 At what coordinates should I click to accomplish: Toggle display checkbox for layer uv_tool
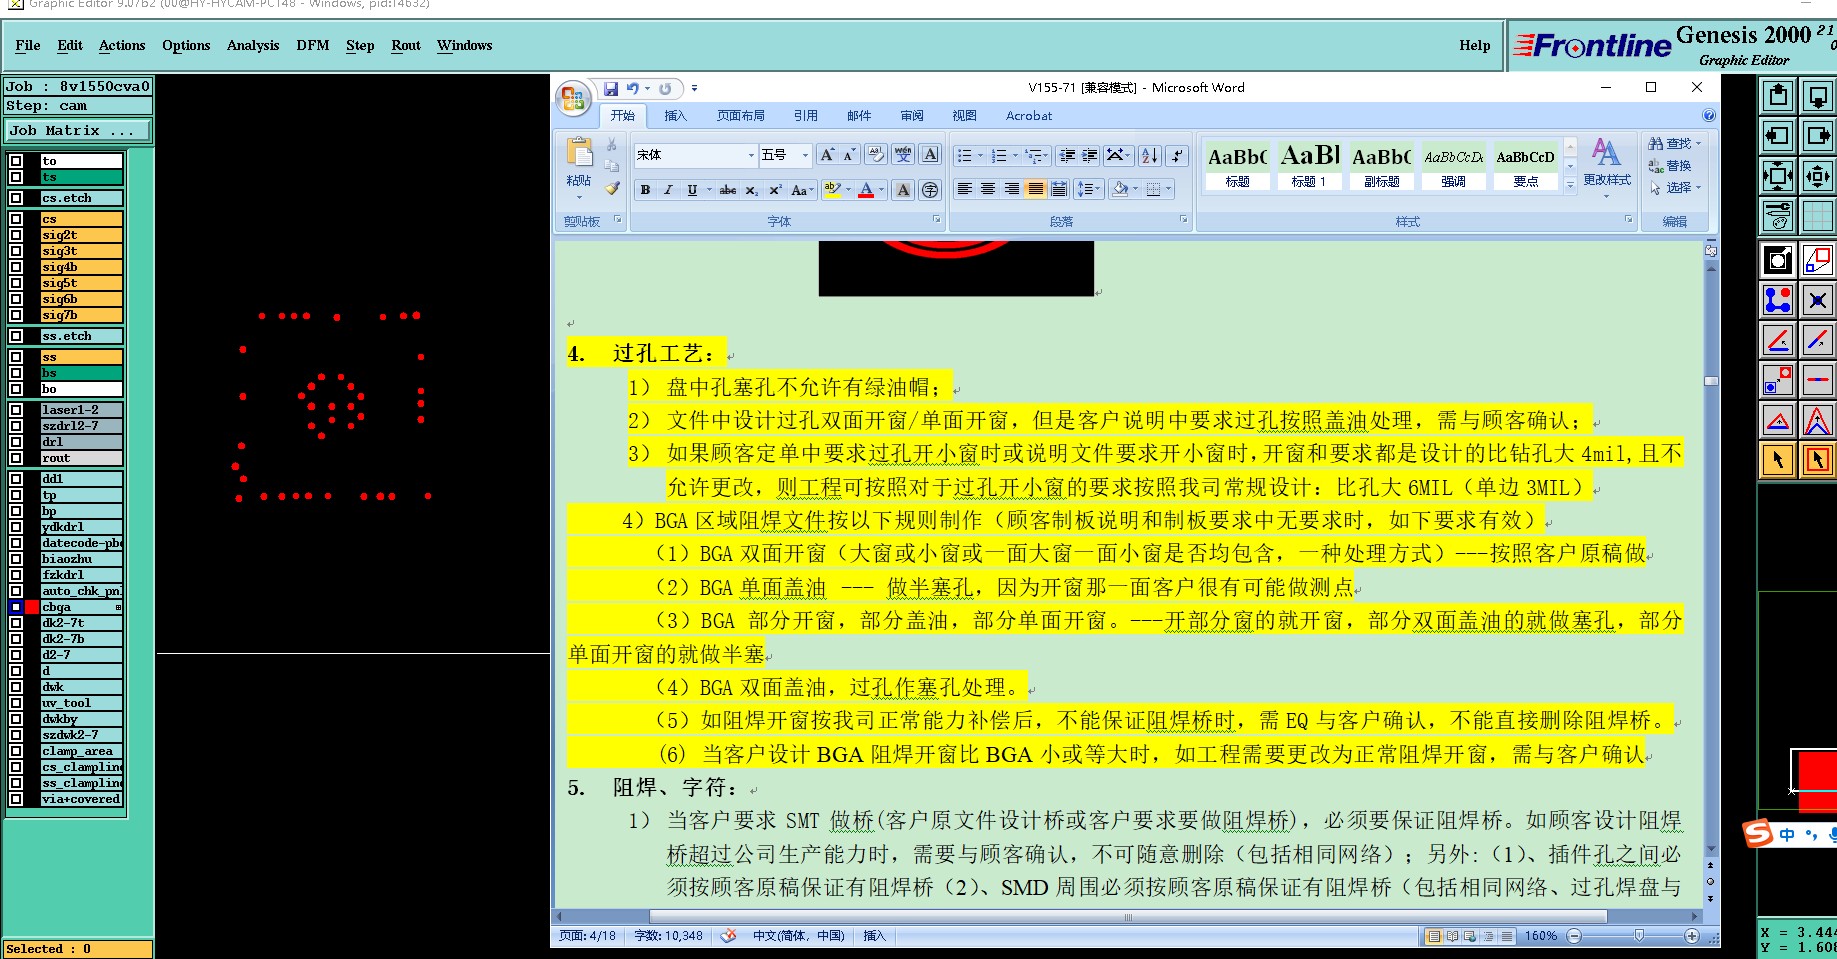(16, 703)
